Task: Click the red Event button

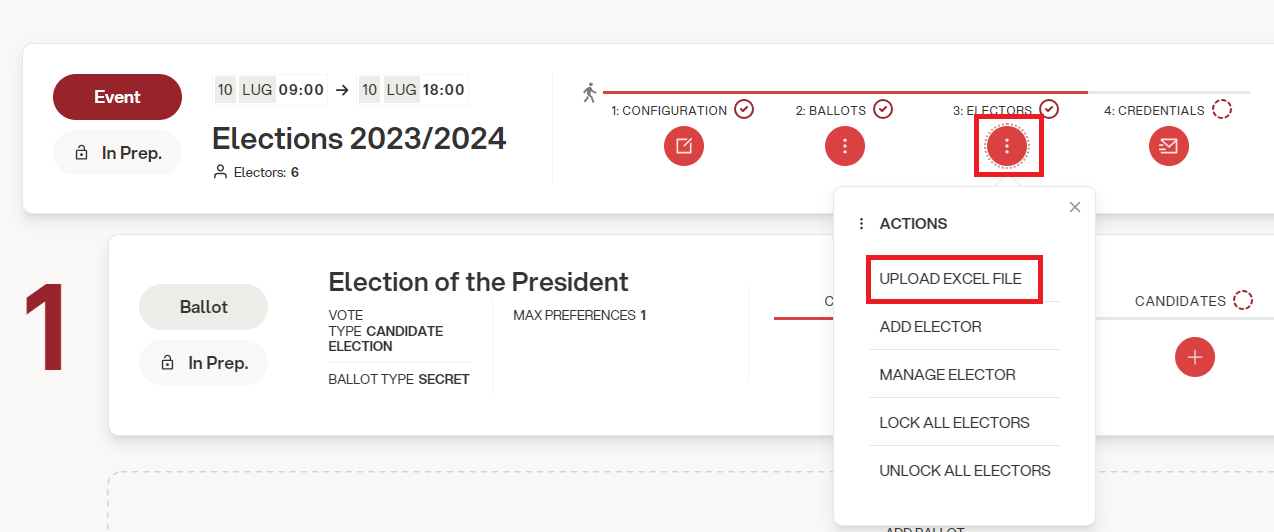Action: pos(117,97)
